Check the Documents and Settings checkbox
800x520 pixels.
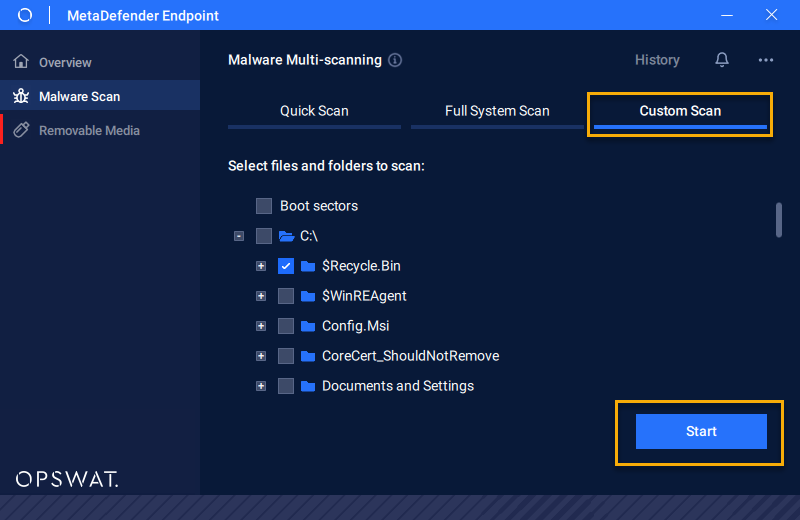[286, 386]
